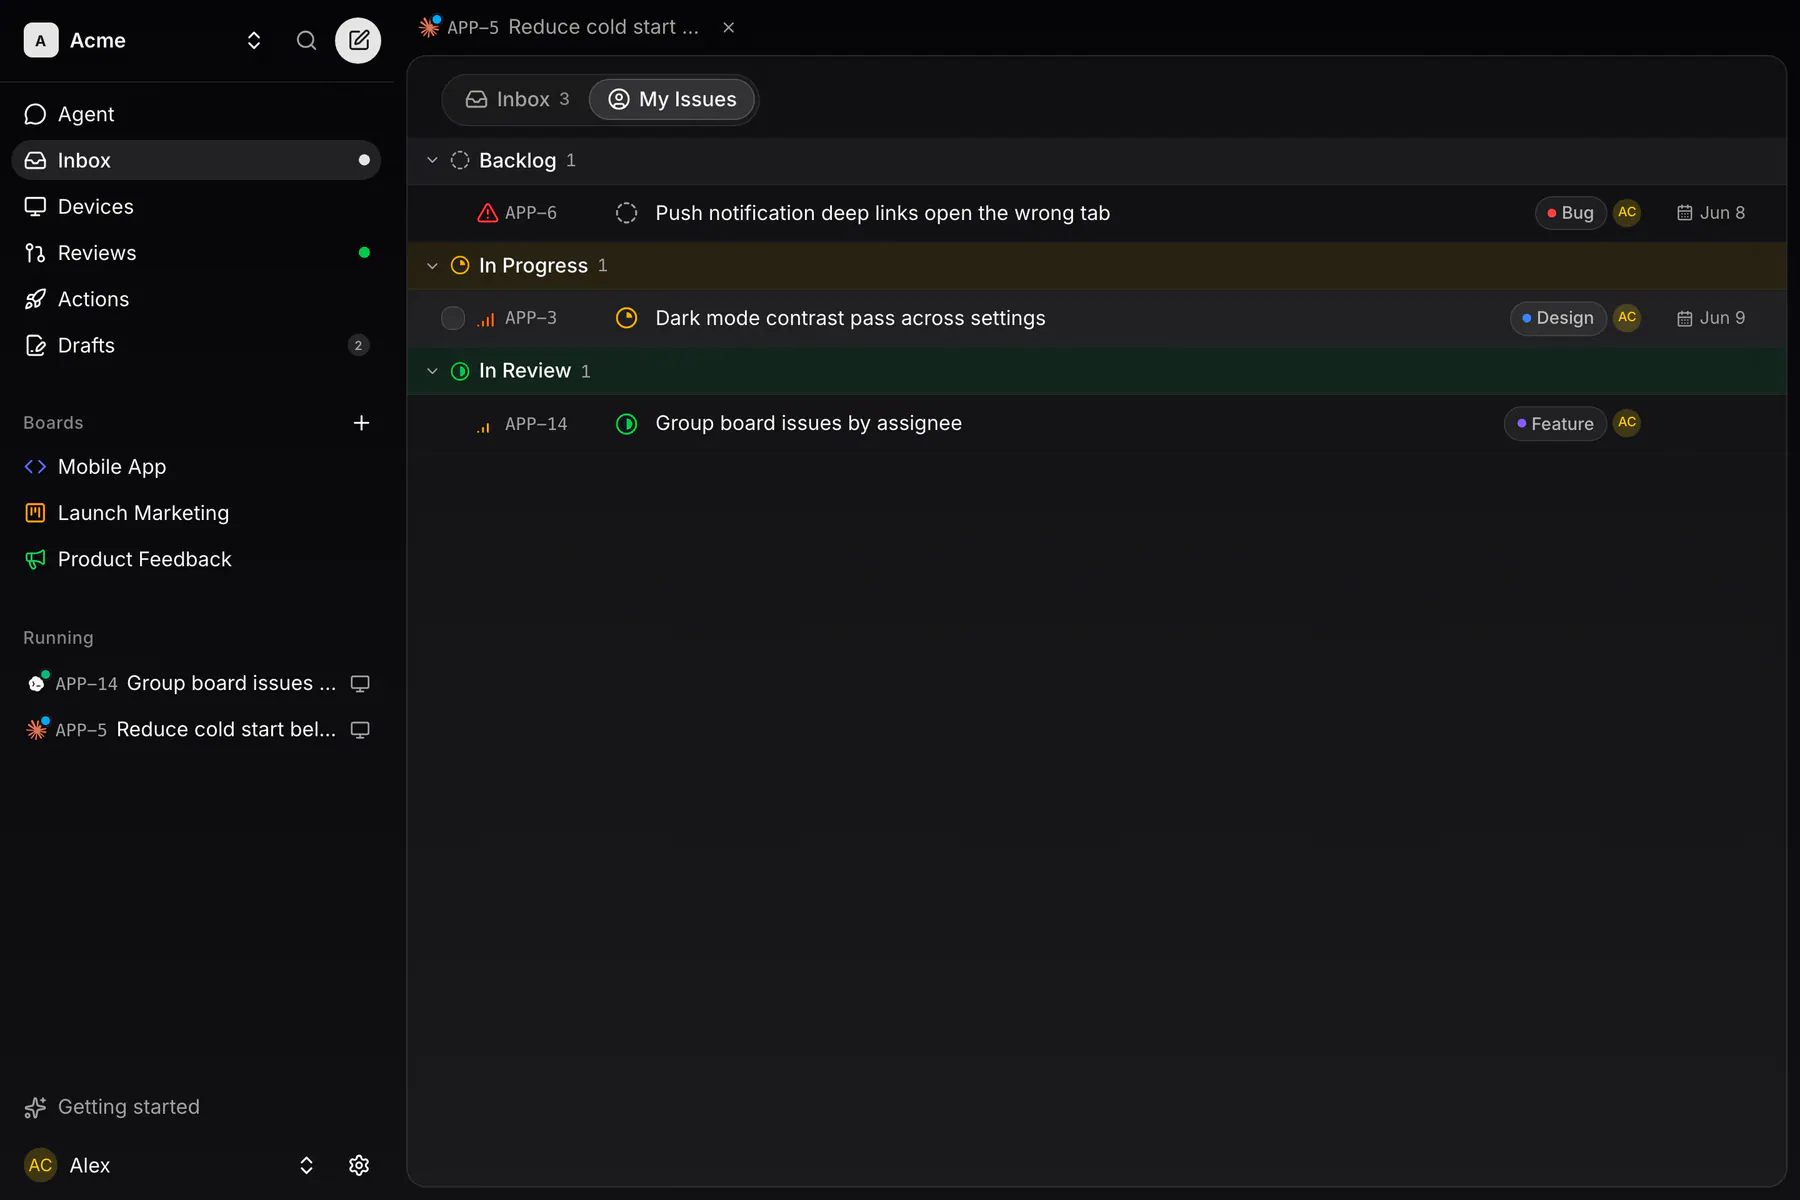Open the Launch Marketing board
Image resolution: width=1800 pixels, height=1200 pixels.
click(196, 513)
